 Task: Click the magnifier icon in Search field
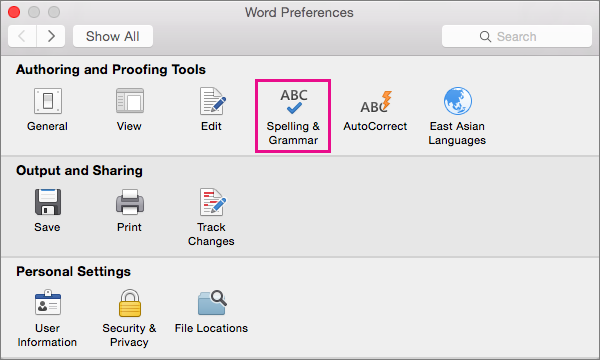coord(485,37)
